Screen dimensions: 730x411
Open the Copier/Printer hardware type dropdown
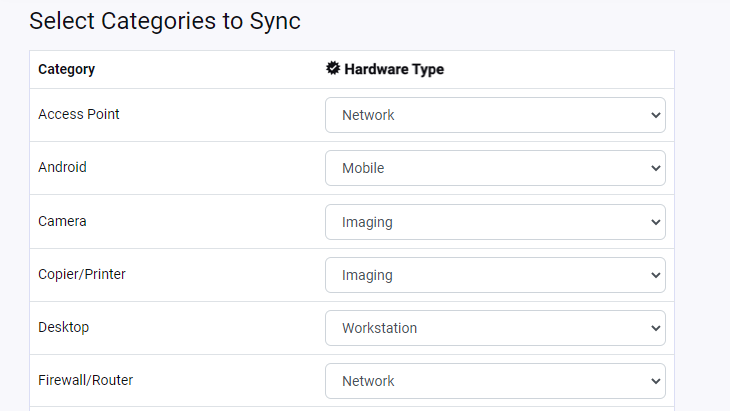tap(495, 275)
